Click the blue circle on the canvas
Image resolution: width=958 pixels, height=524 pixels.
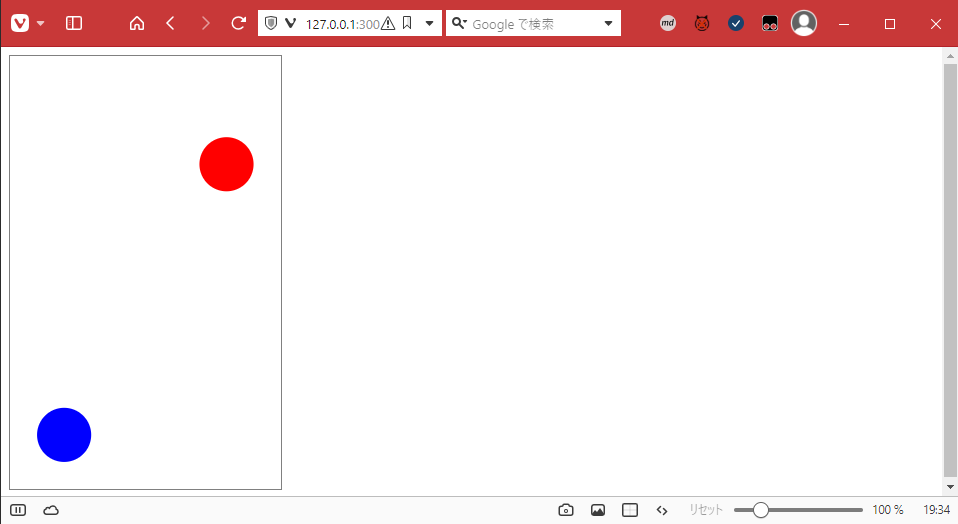[x=64, y=435]
